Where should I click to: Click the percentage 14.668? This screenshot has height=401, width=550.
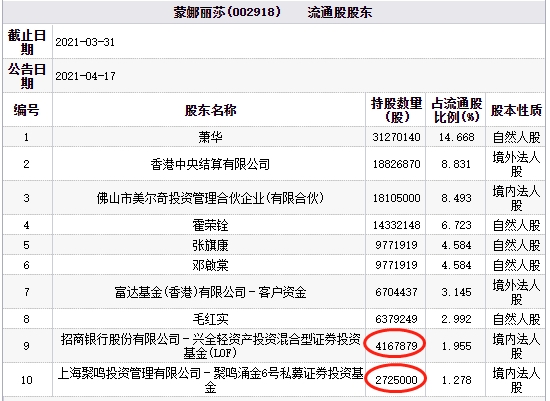[456, 137]
